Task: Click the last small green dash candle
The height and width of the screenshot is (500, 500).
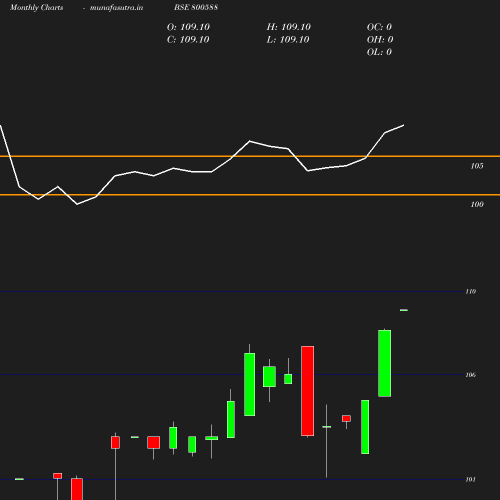Action: [x=404, y=310]
